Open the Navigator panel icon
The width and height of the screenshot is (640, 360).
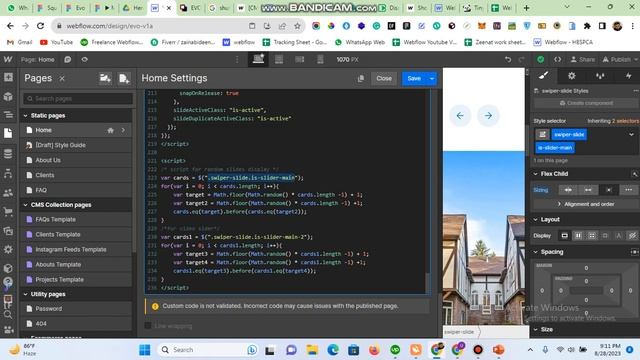[x=8, y=115]
